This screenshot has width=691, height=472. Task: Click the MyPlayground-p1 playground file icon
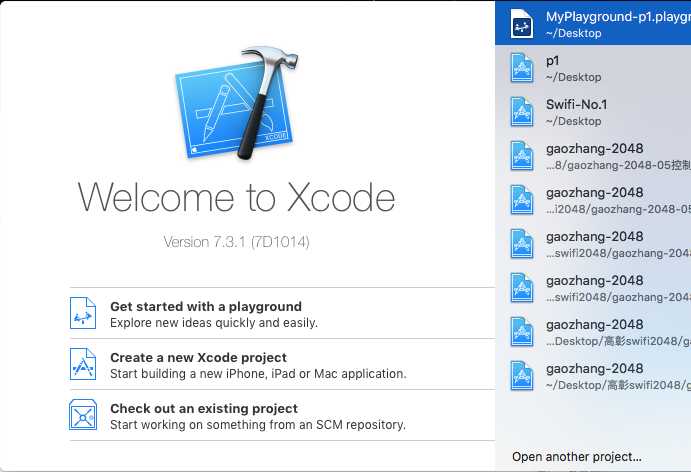pyautogui.click(x=522, y=24)
